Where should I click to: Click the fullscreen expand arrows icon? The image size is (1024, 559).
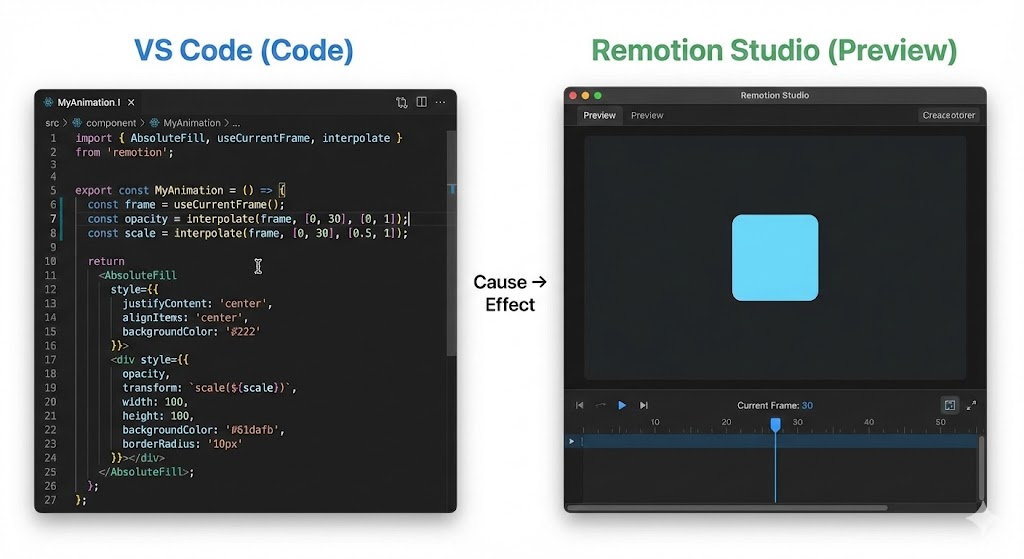(971, 405)
